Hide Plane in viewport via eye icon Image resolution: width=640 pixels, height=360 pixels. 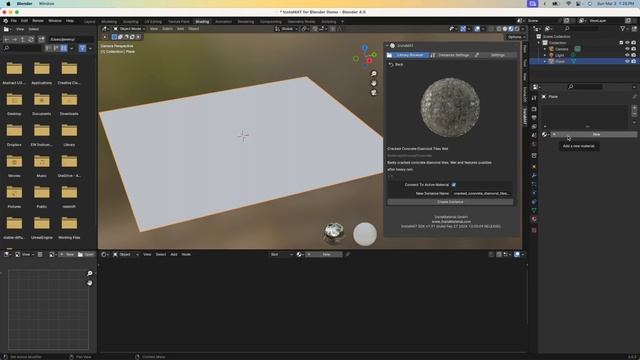pos(627,61)
